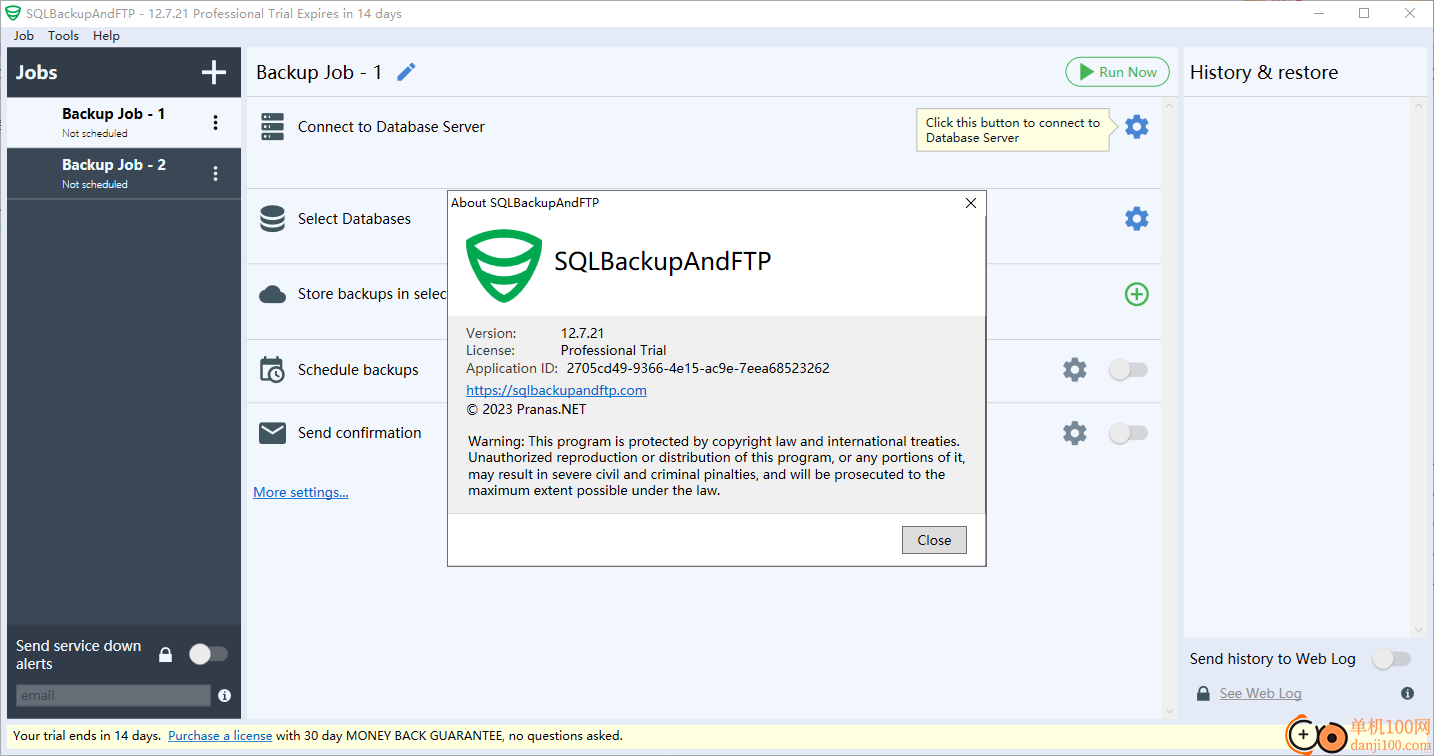Maximize the SQLBackupAndFTP window
Viewport: 1434px width, 756px height.
pos(1364,14)
